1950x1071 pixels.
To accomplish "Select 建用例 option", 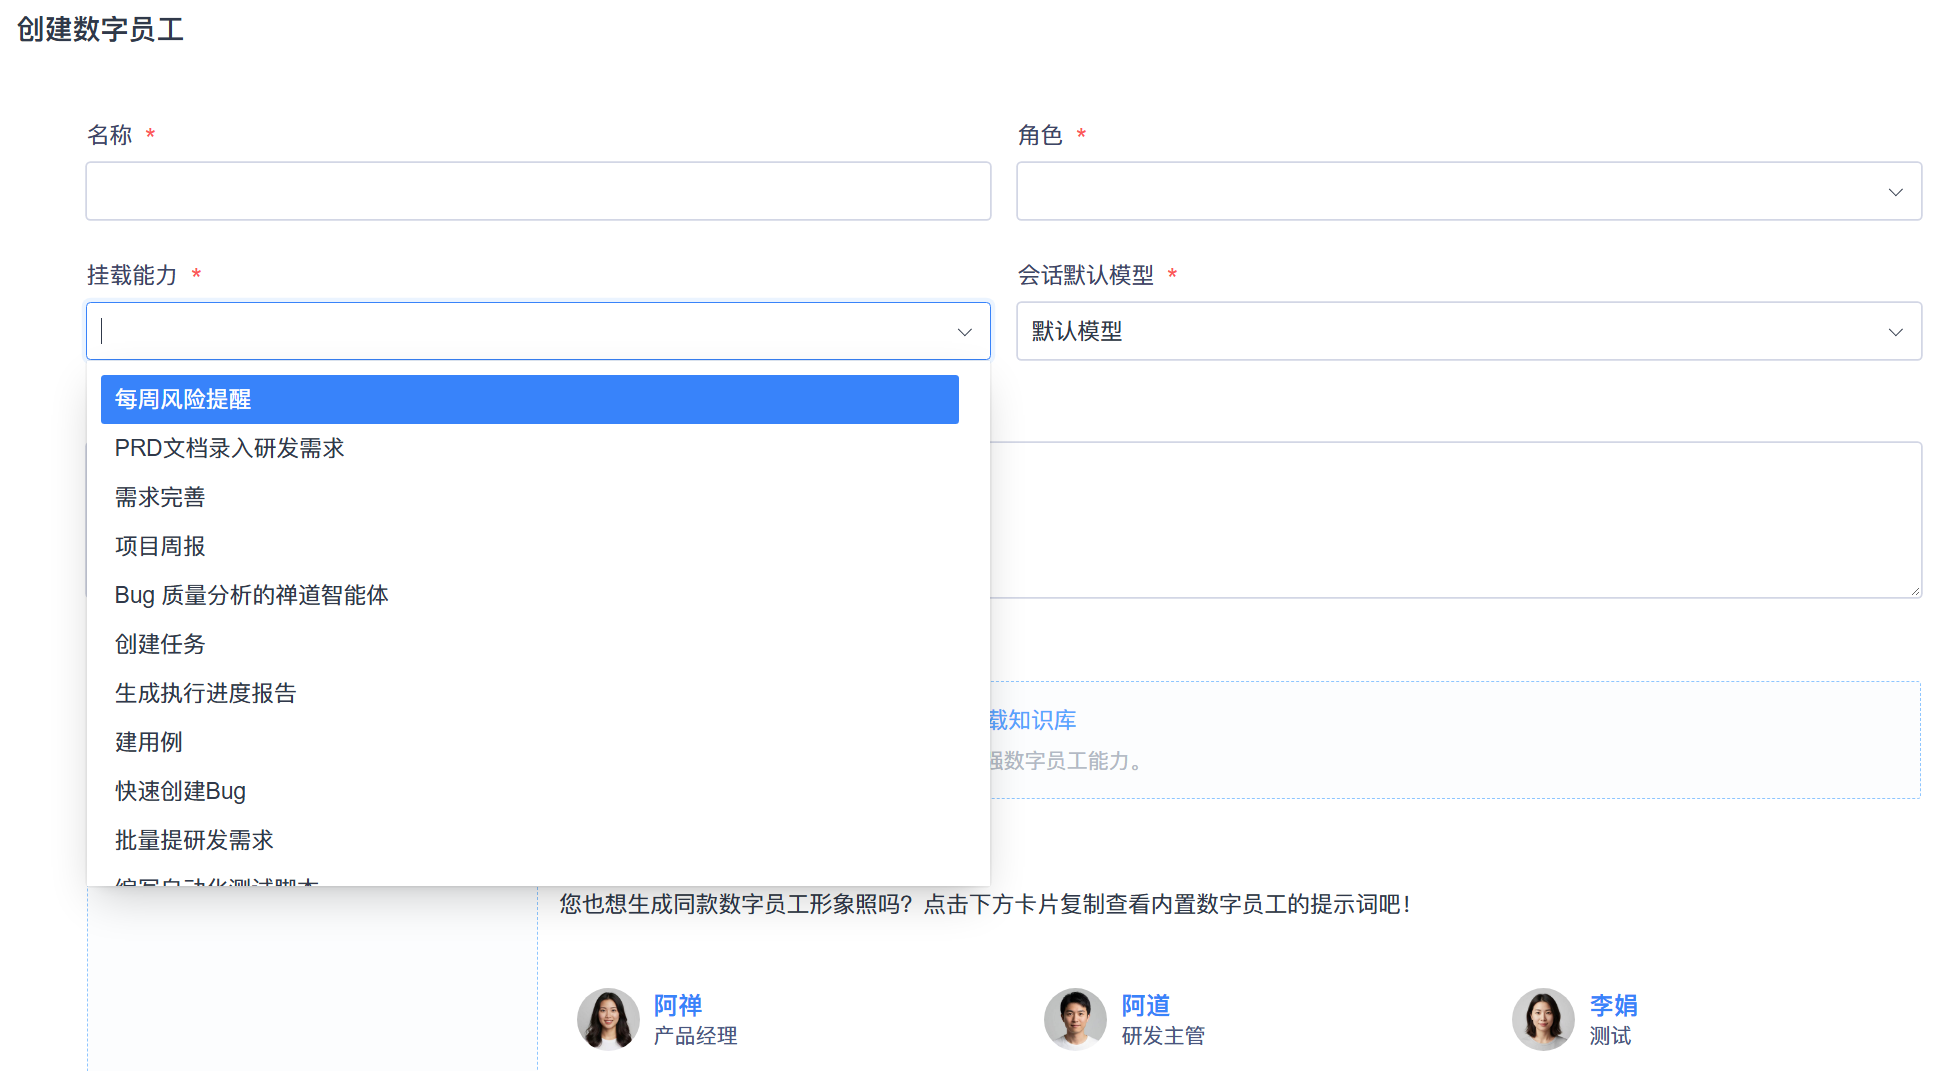I will pos(530,742).
